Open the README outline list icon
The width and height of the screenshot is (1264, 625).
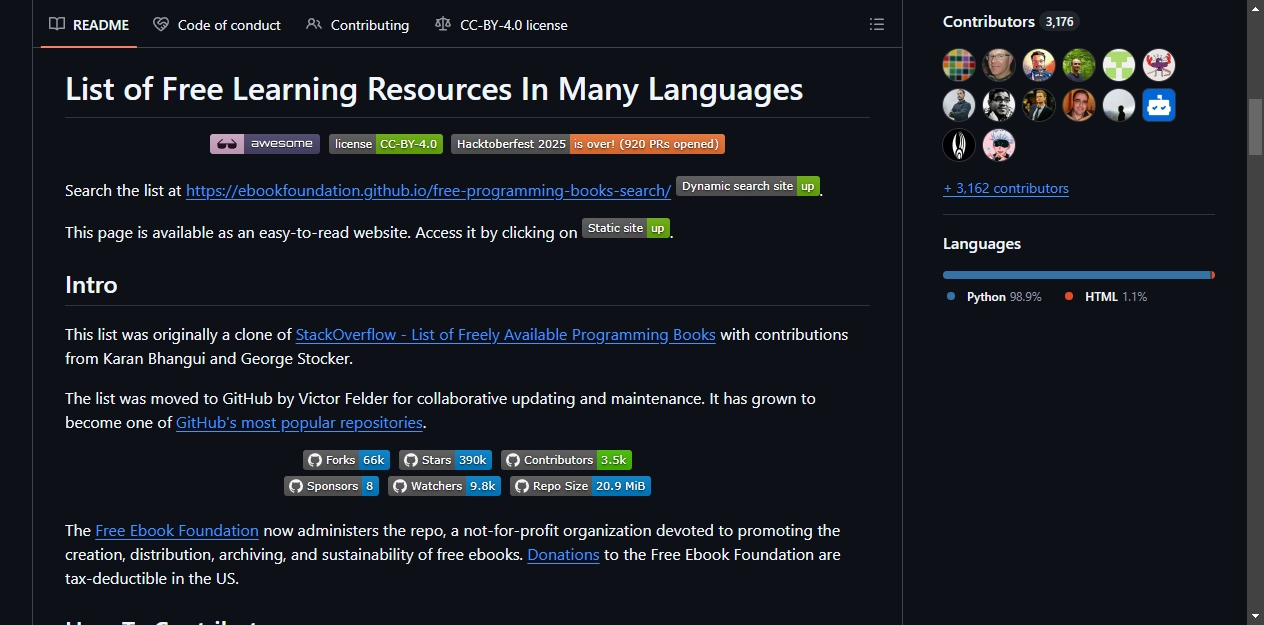[877, 25]
